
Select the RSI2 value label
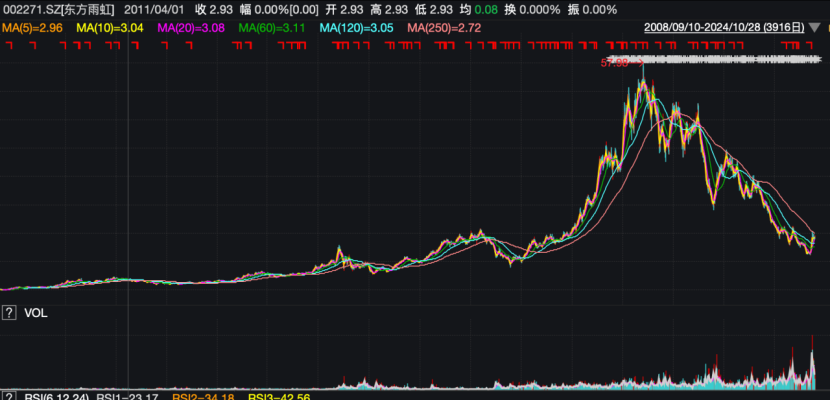click(x=203, y=397)
